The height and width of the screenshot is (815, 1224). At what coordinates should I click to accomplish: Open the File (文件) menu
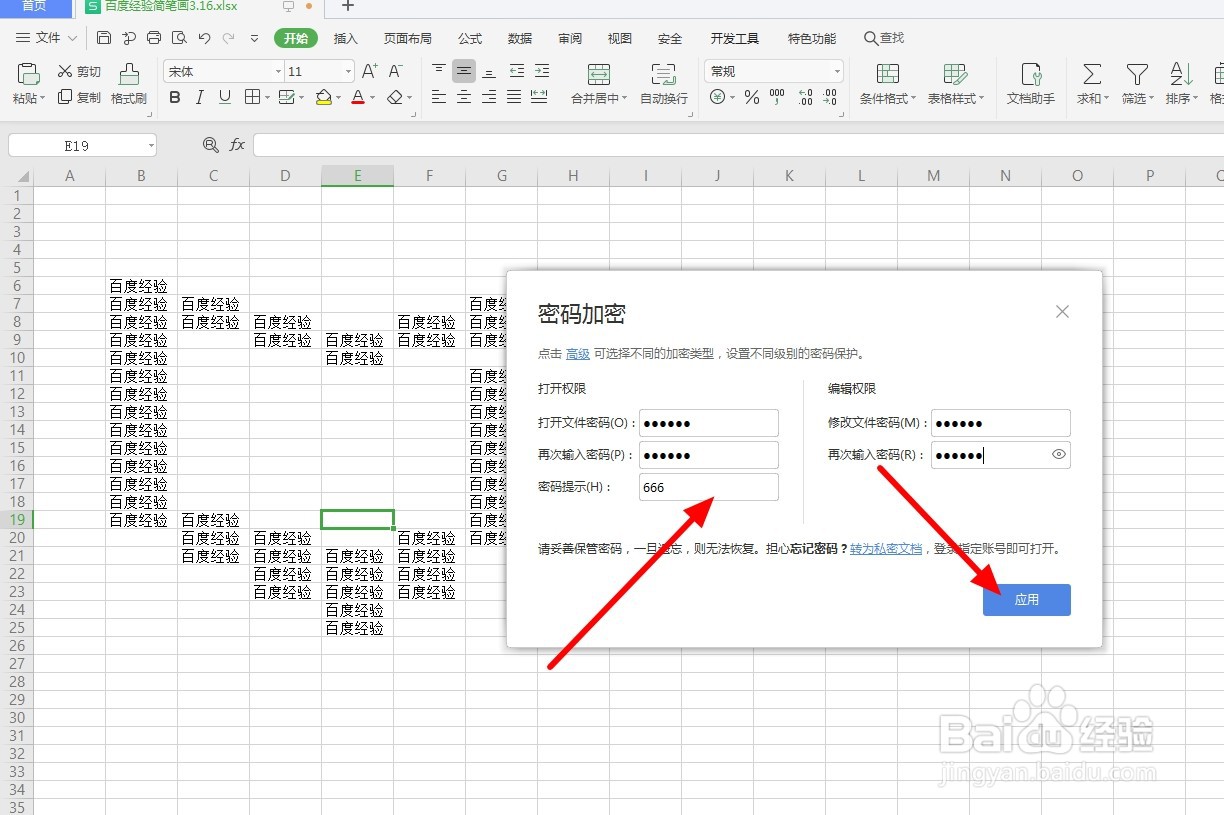pyautogui.click(x=47, y=38)
